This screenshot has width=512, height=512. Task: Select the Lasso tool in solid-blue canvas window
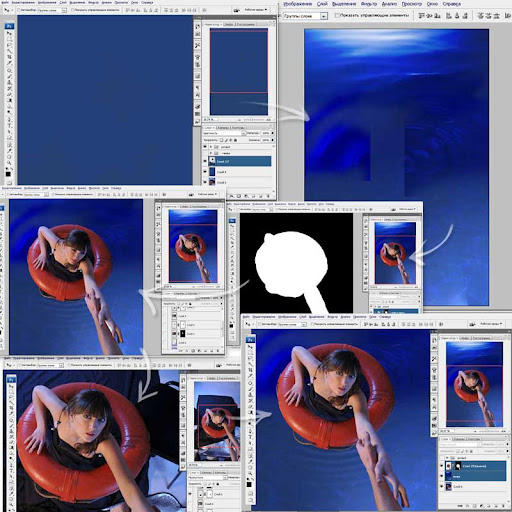pyautogui.click(x=9, y=45)
